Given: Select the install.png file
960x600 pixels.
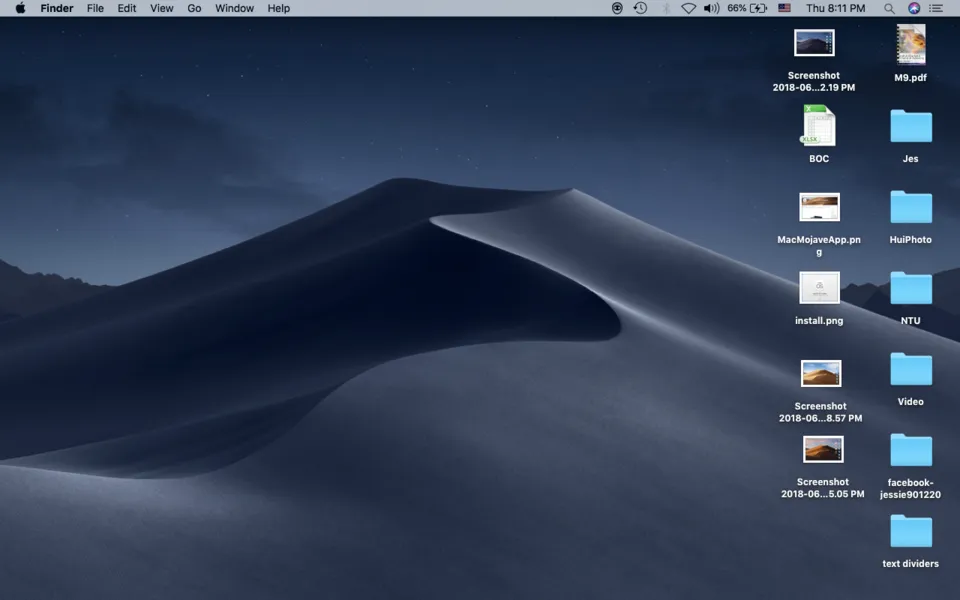Looking at the screenshot, I should pos(819,288).
